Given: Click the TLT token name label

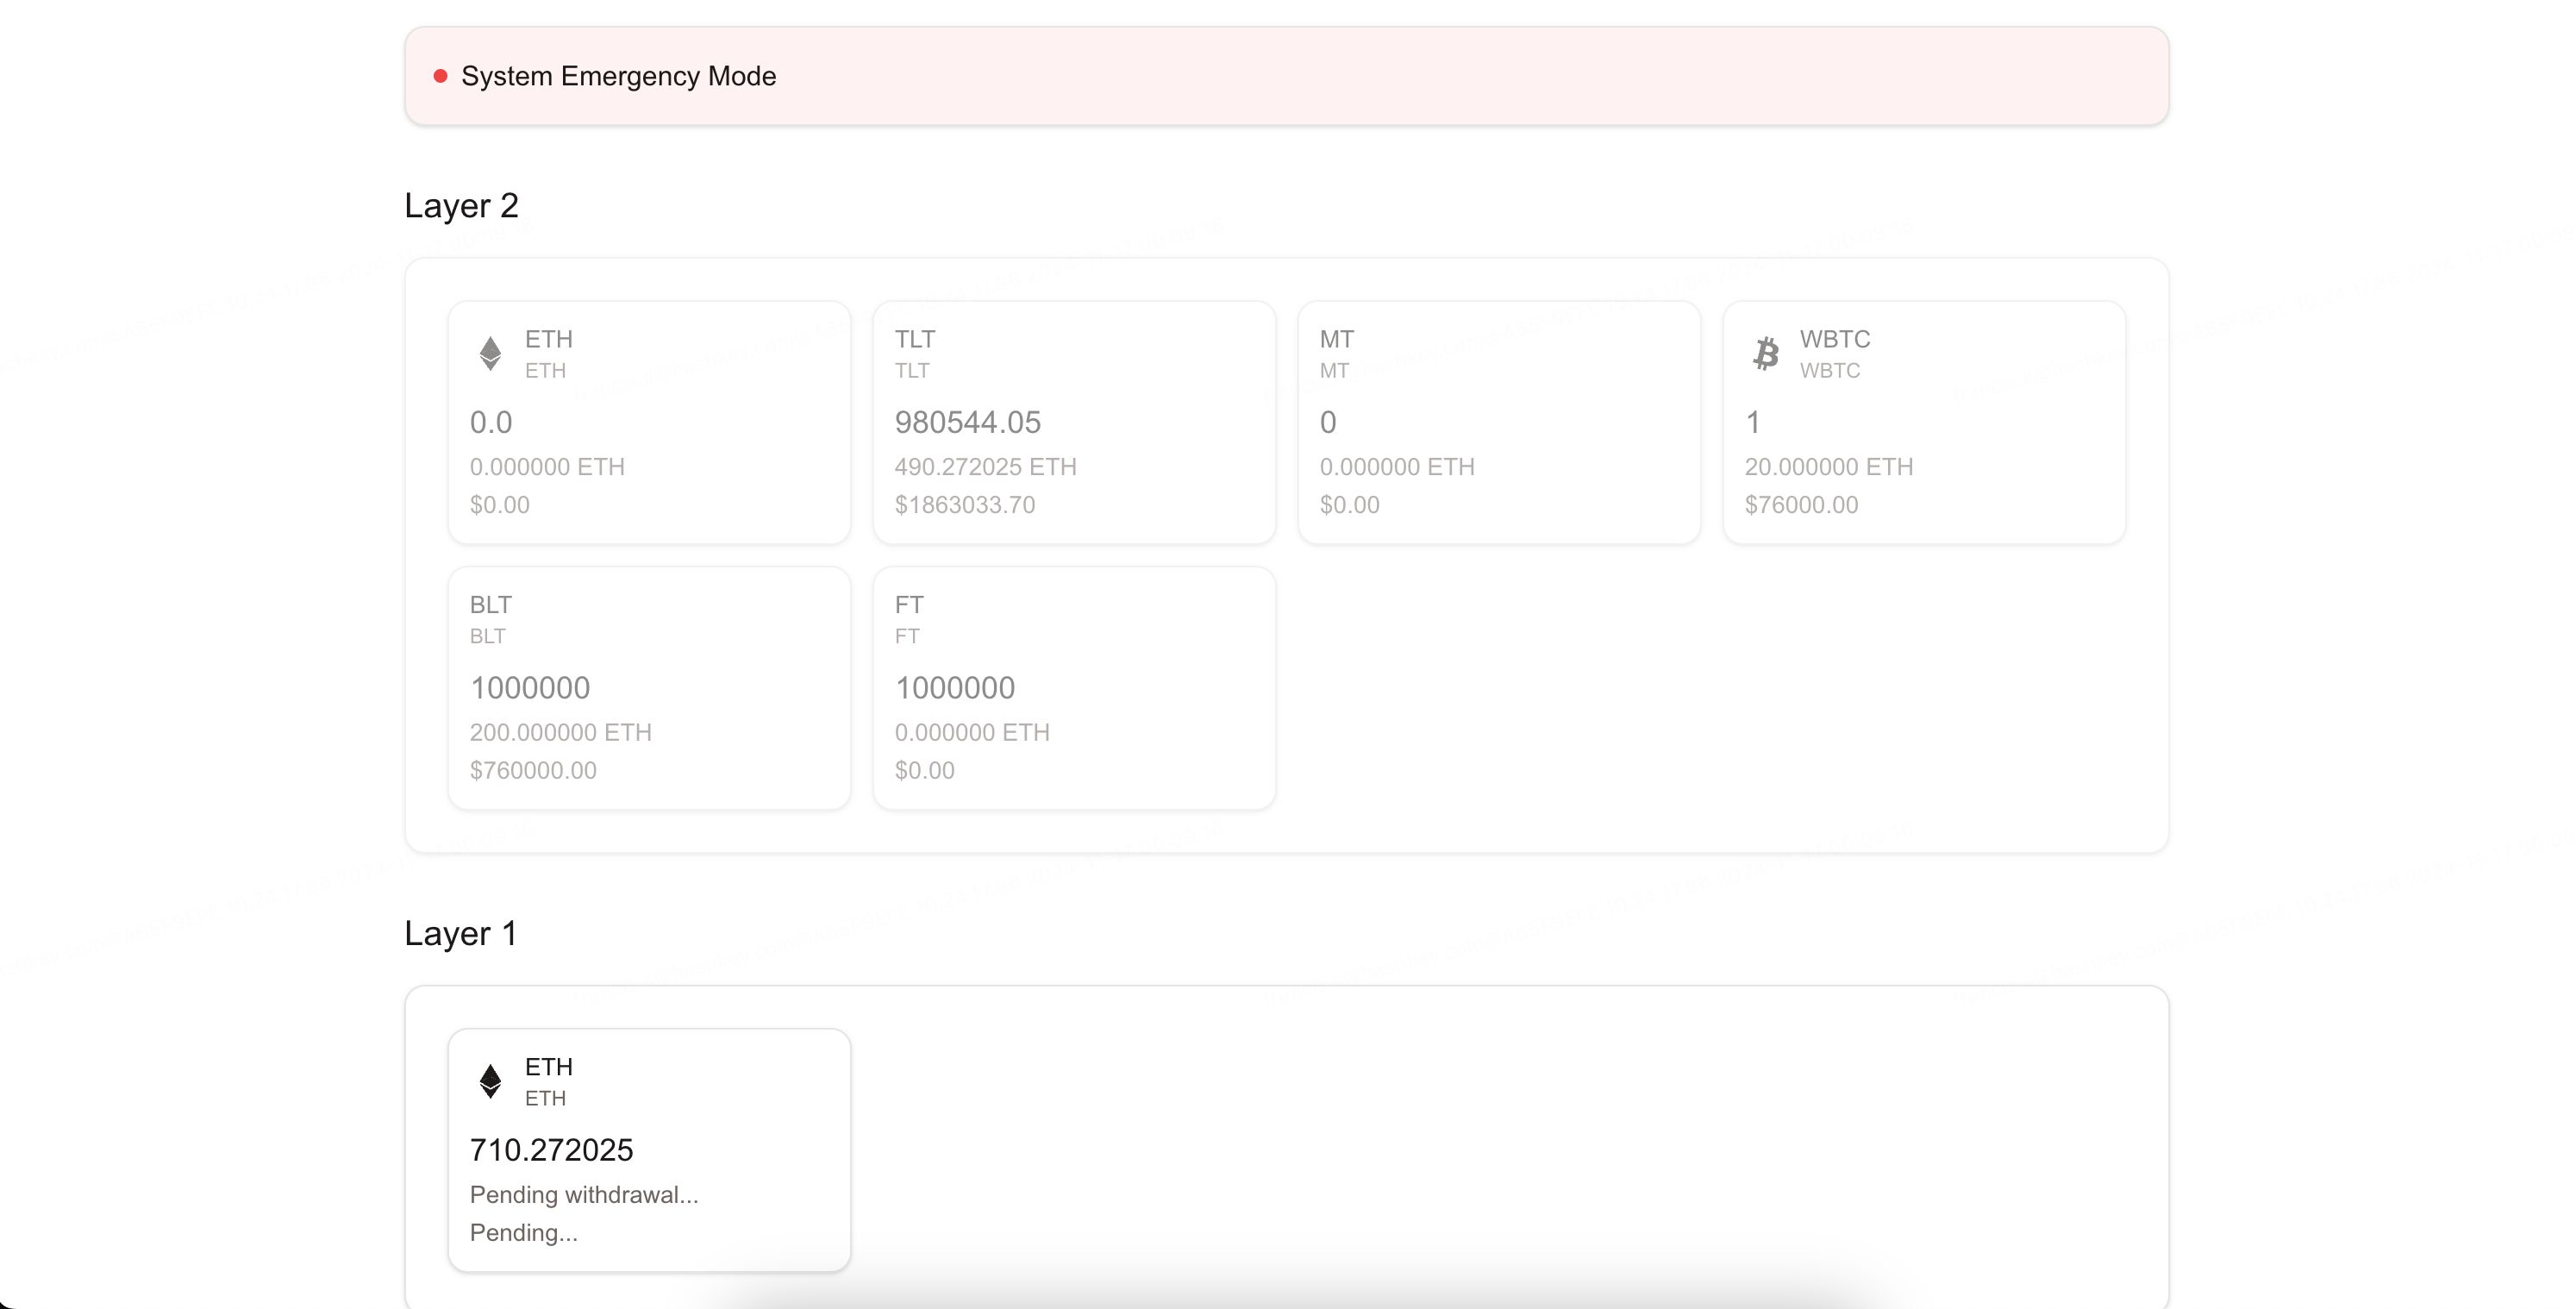Looking at the screenshot, I should 915,339.
